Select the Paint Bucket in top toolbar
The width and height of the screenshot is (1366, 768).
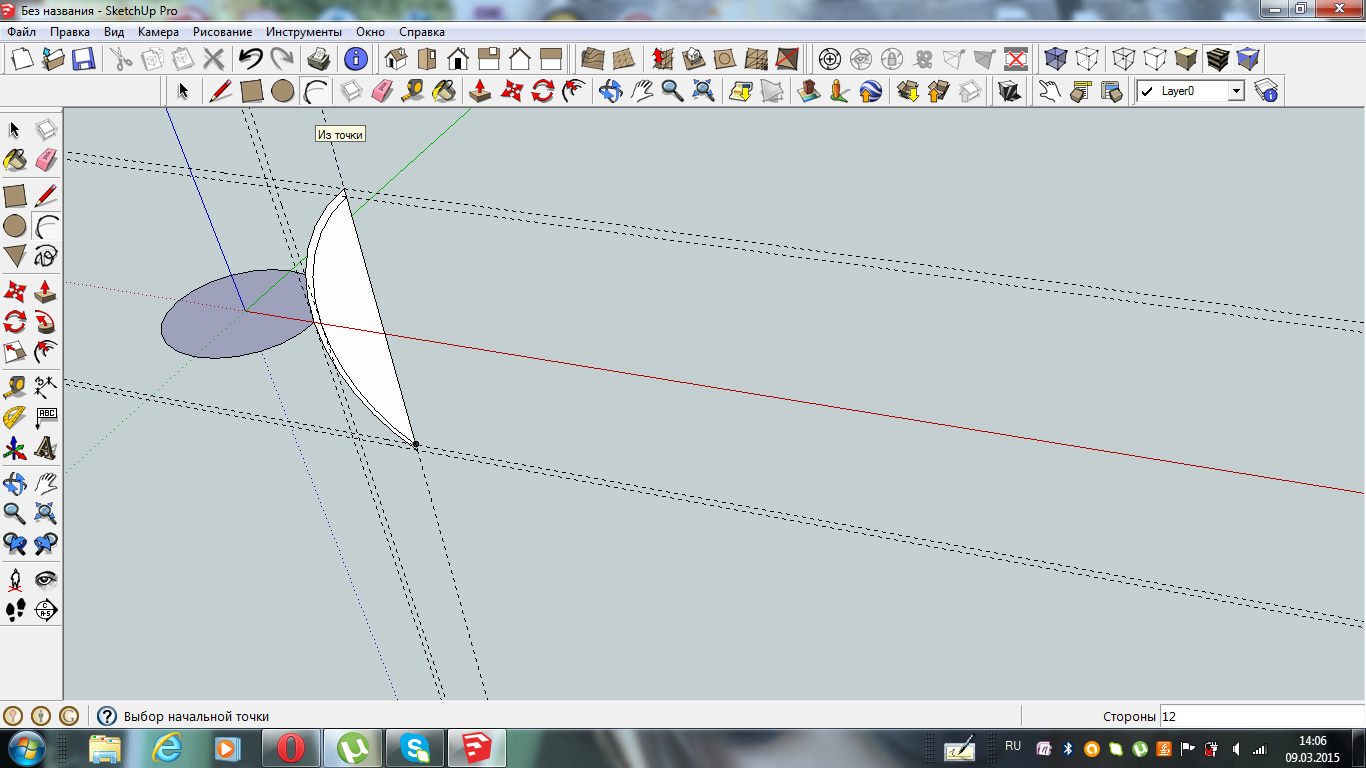pyautogui.click(x=444, y=91)
